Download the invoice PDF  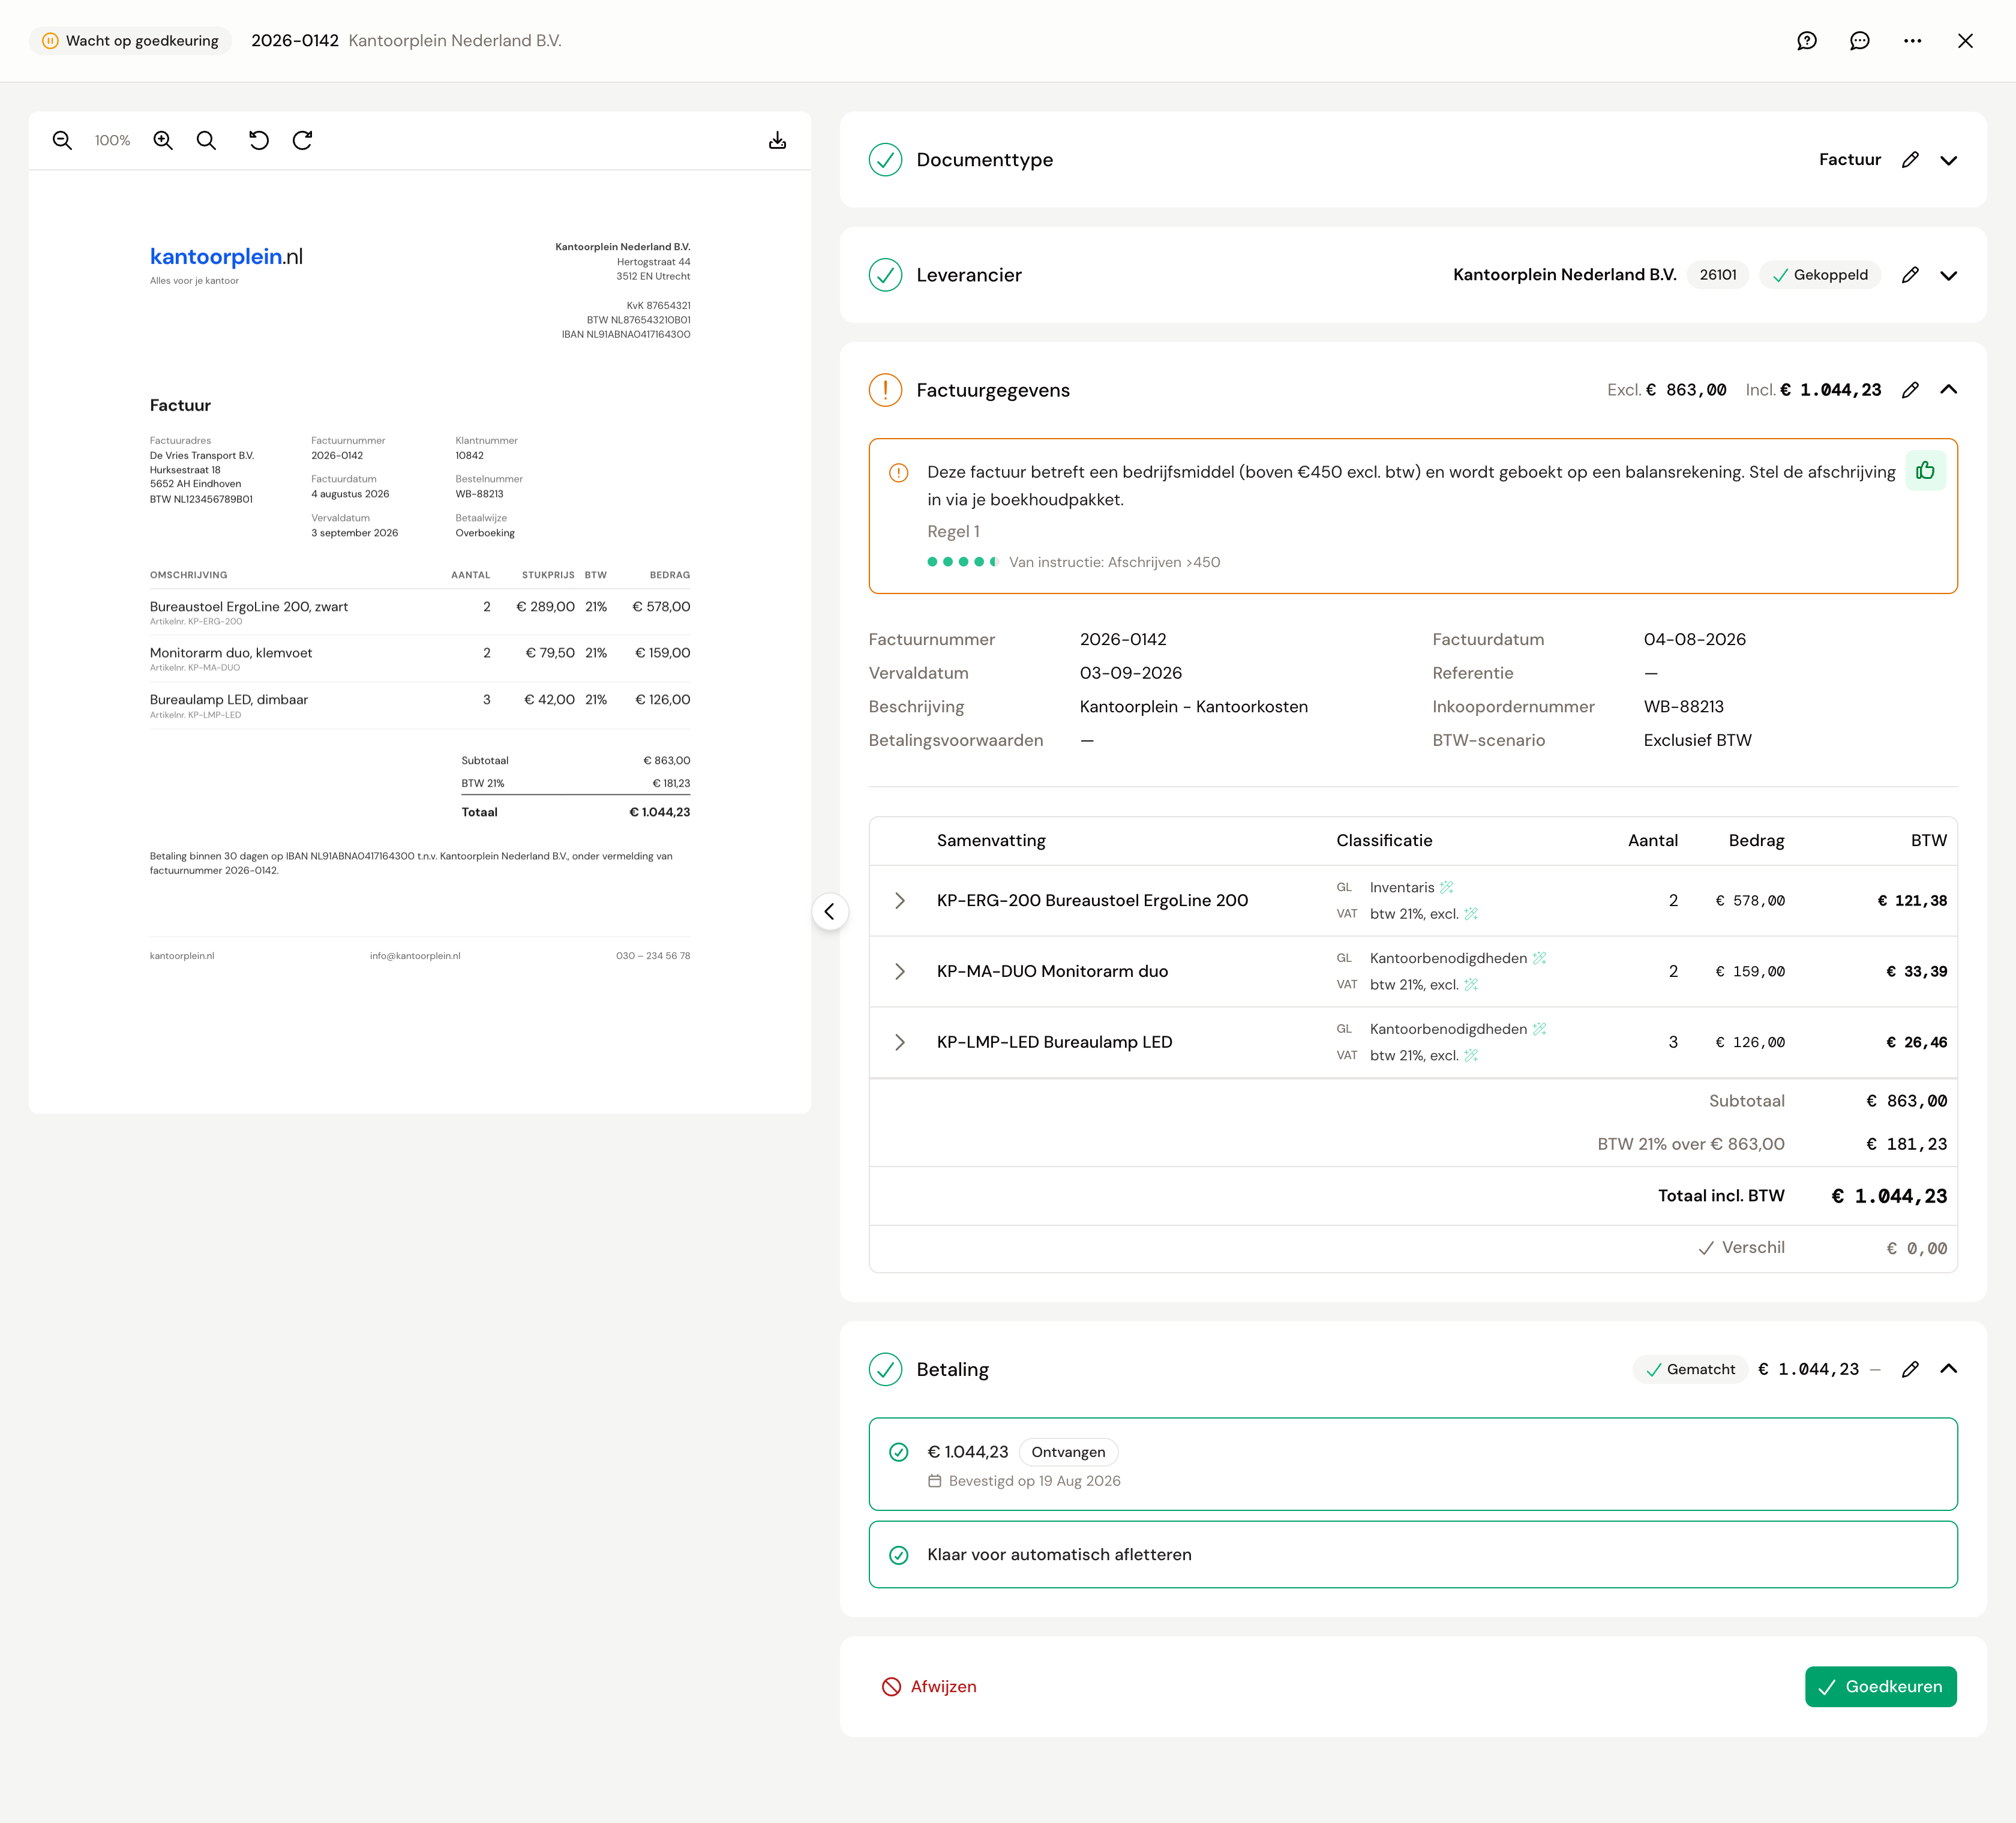(777, 141)
